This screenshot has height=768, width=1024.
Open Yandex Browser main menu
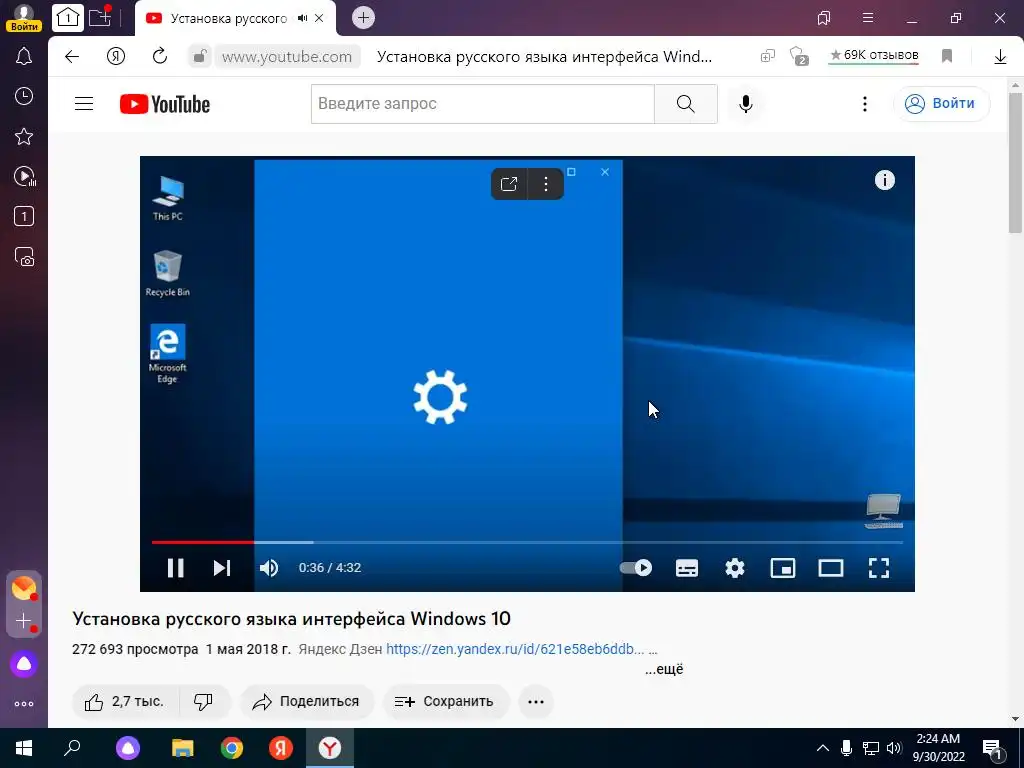click(868, 18)
